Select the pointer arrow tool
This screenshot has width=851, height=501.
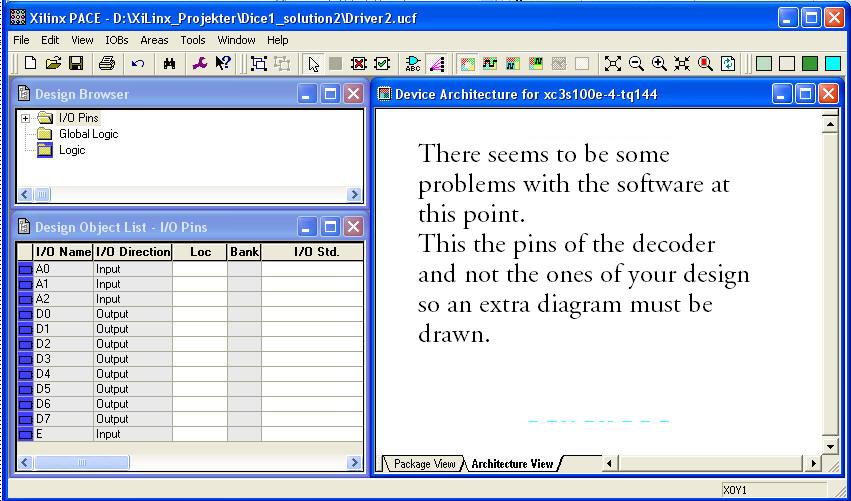(x=314, y=64)
